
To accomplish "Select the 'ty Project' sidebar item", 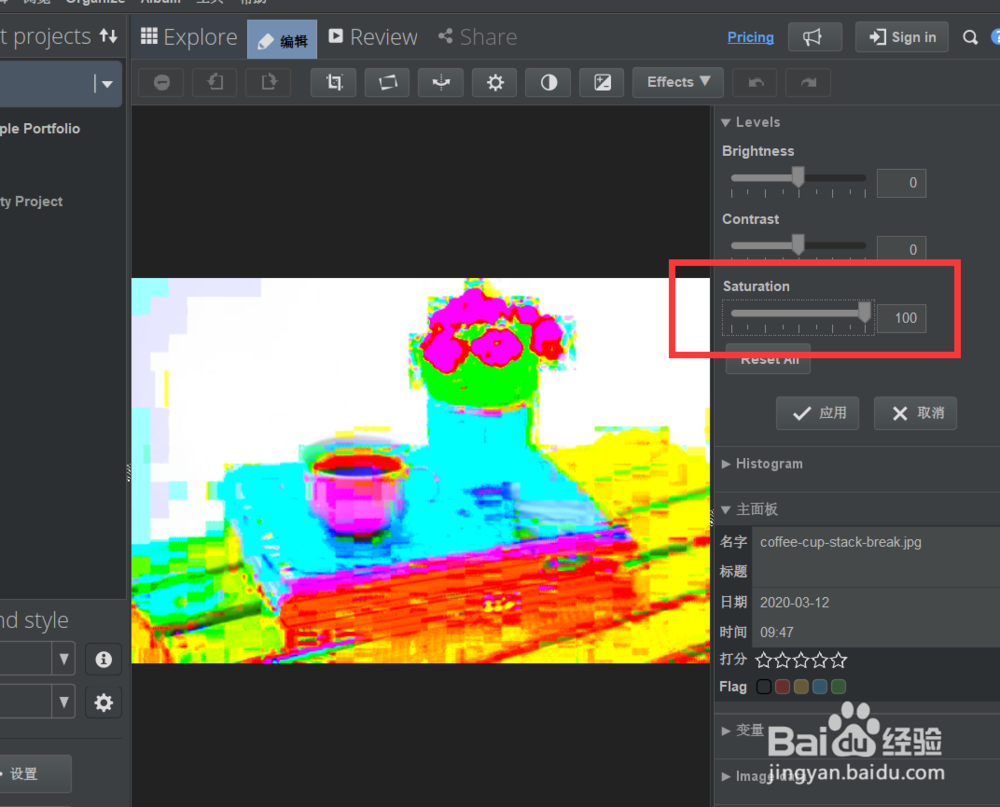I will (x=32, y=202).
